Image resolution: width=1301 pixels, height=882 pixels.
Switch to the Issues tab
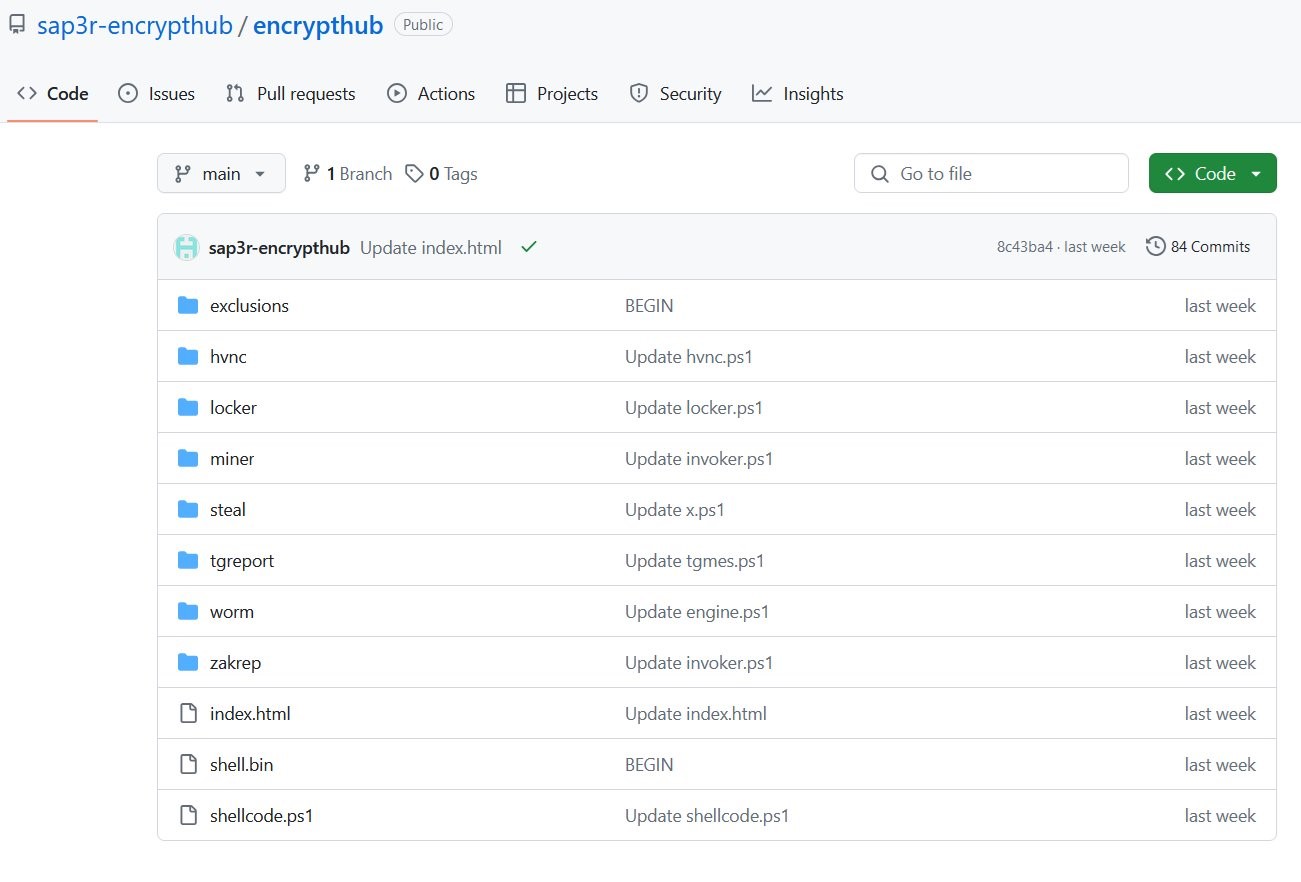tap(157, 94)
